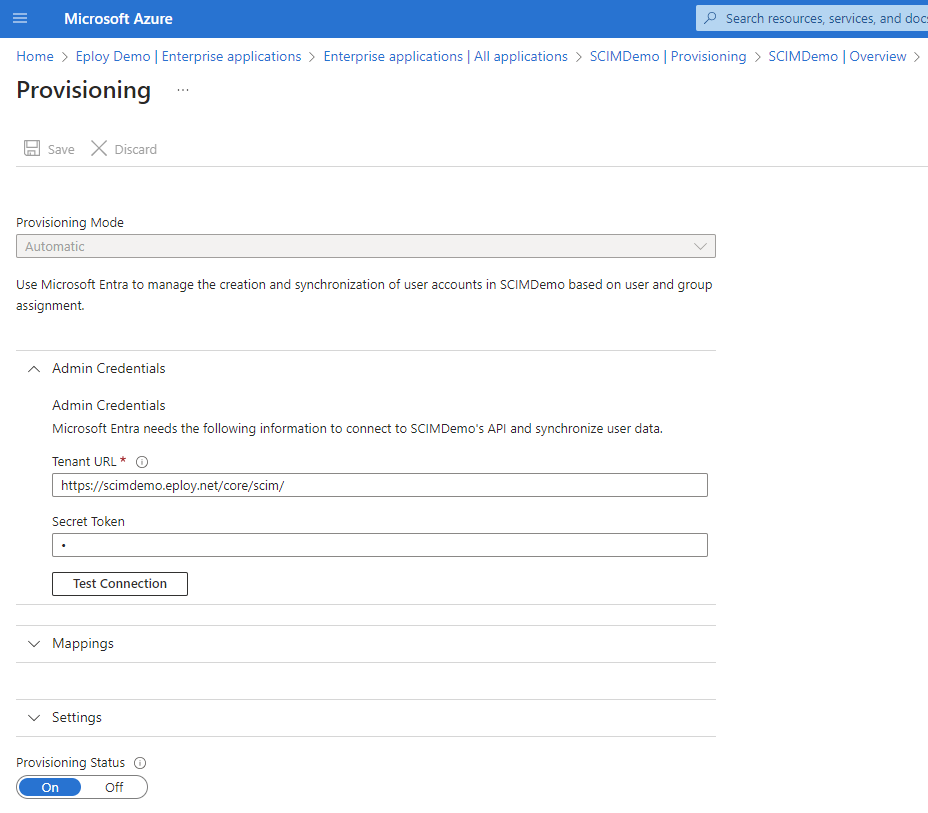
Task: Open SCIMDemo Overview breadcrumb
Action: click(x=837, y=56)
